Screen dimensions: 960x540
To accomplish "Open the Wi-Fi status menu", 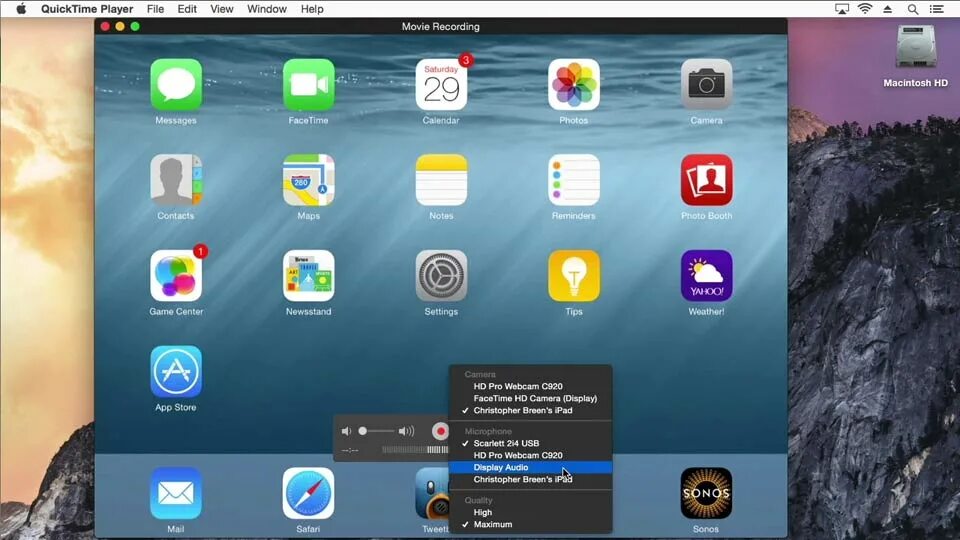I will pos(865,9).
